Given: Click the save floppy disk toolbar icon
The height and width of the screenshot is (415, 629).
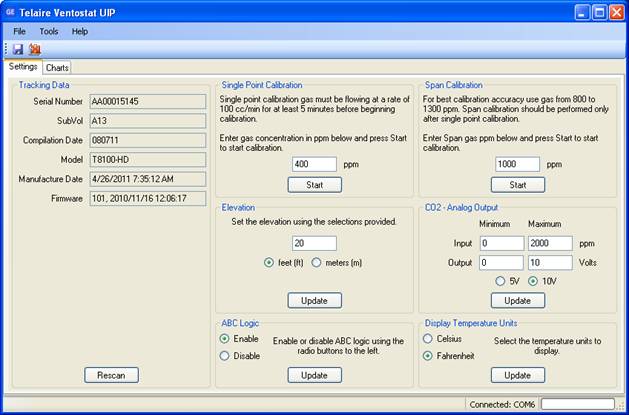Looking at the screenshot, I should click(18, 49).
